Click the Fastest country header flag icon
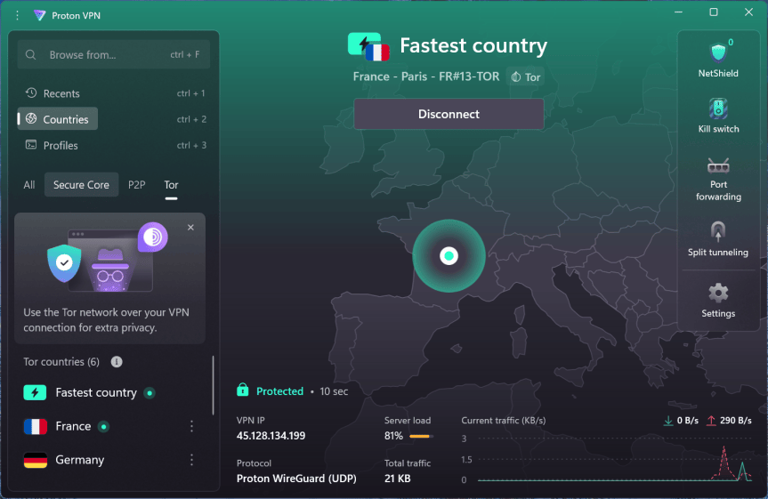The width and height of the screenshot is (768, 499). click(368, 47)
